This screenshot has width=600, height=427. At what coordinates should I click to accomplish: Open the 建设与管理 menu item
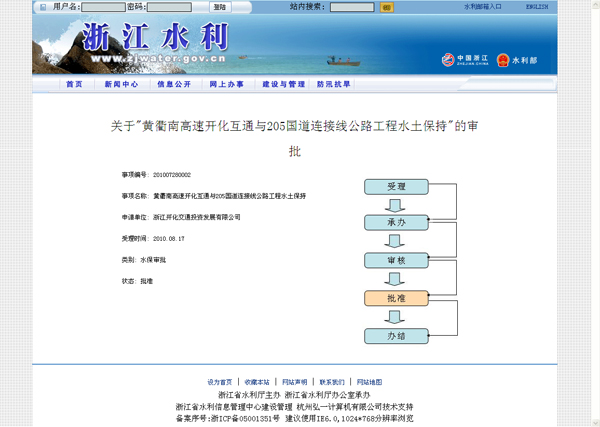click(x=283, y=85)
